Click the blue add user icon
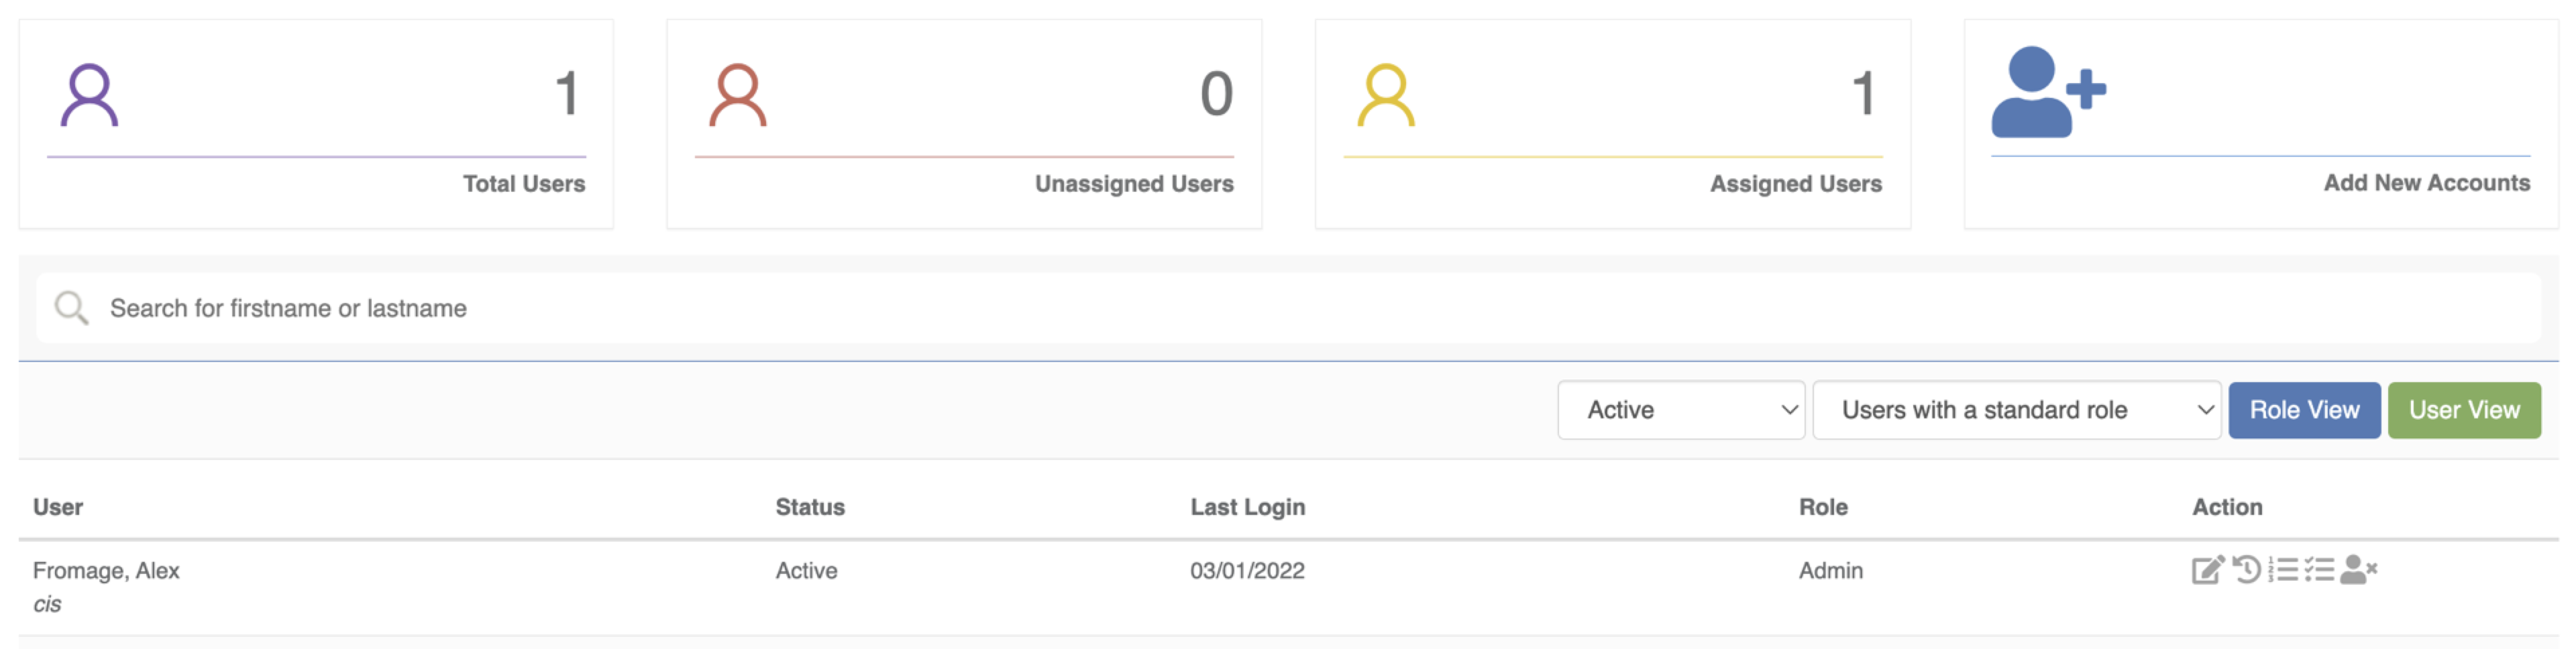 click(2047, 92)
